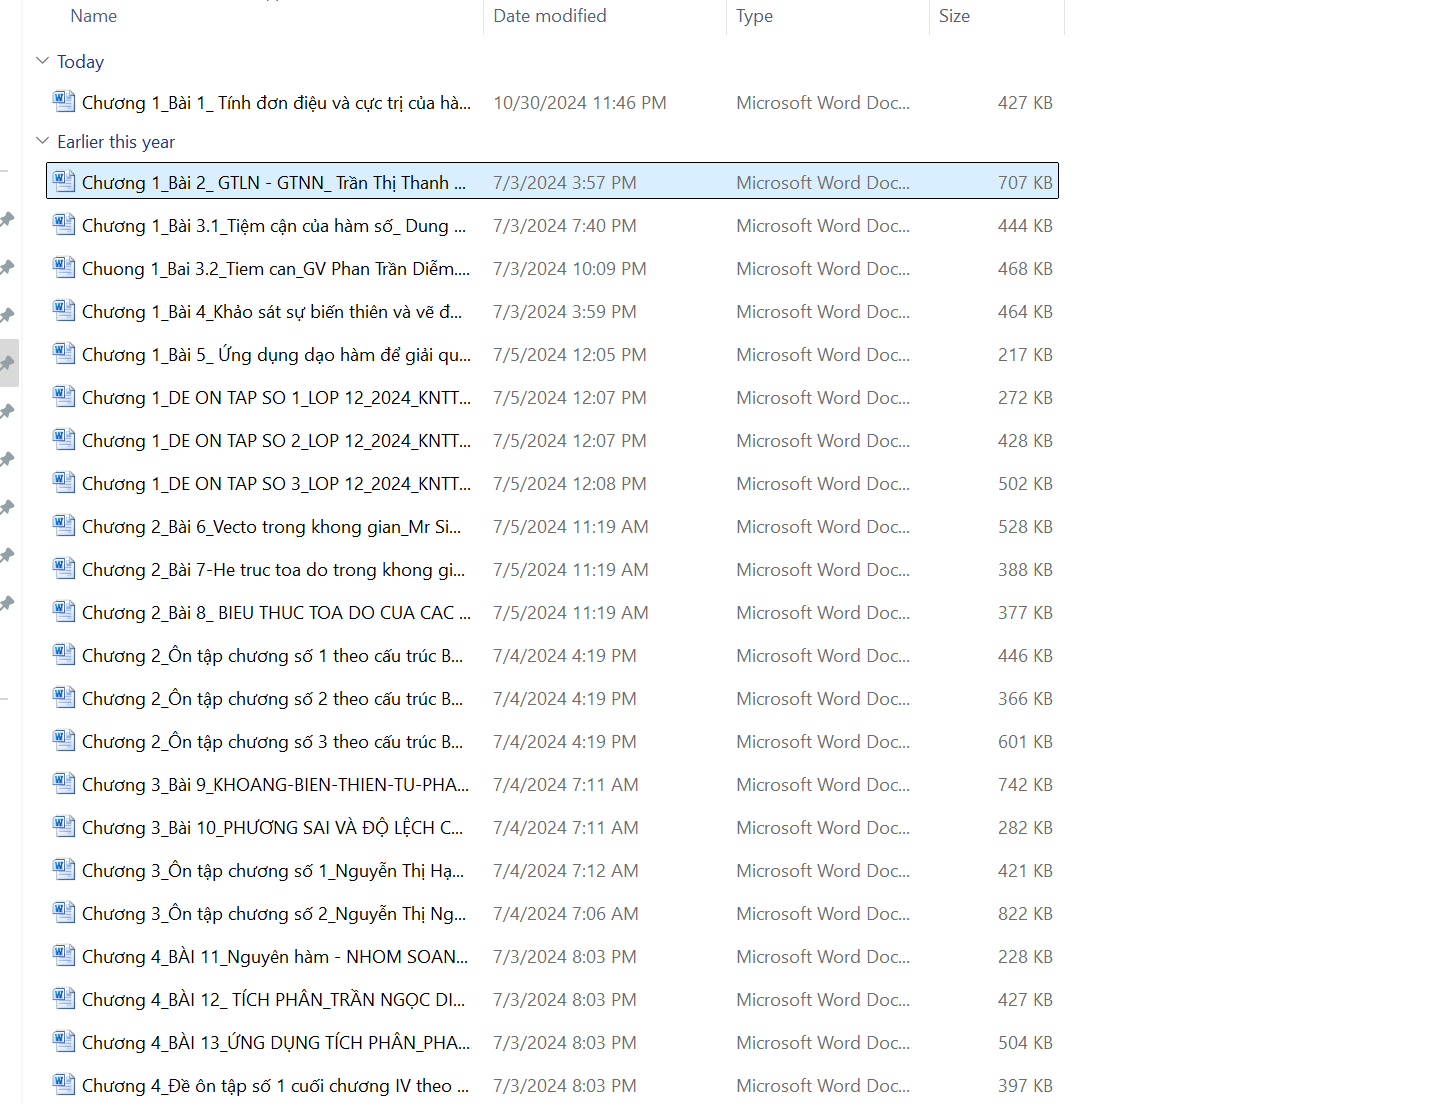1432x1104 pixels.
Task: Click Word icon of Chương 2_Ôn tập chương số 3
Action: click(x=64, y=740)
